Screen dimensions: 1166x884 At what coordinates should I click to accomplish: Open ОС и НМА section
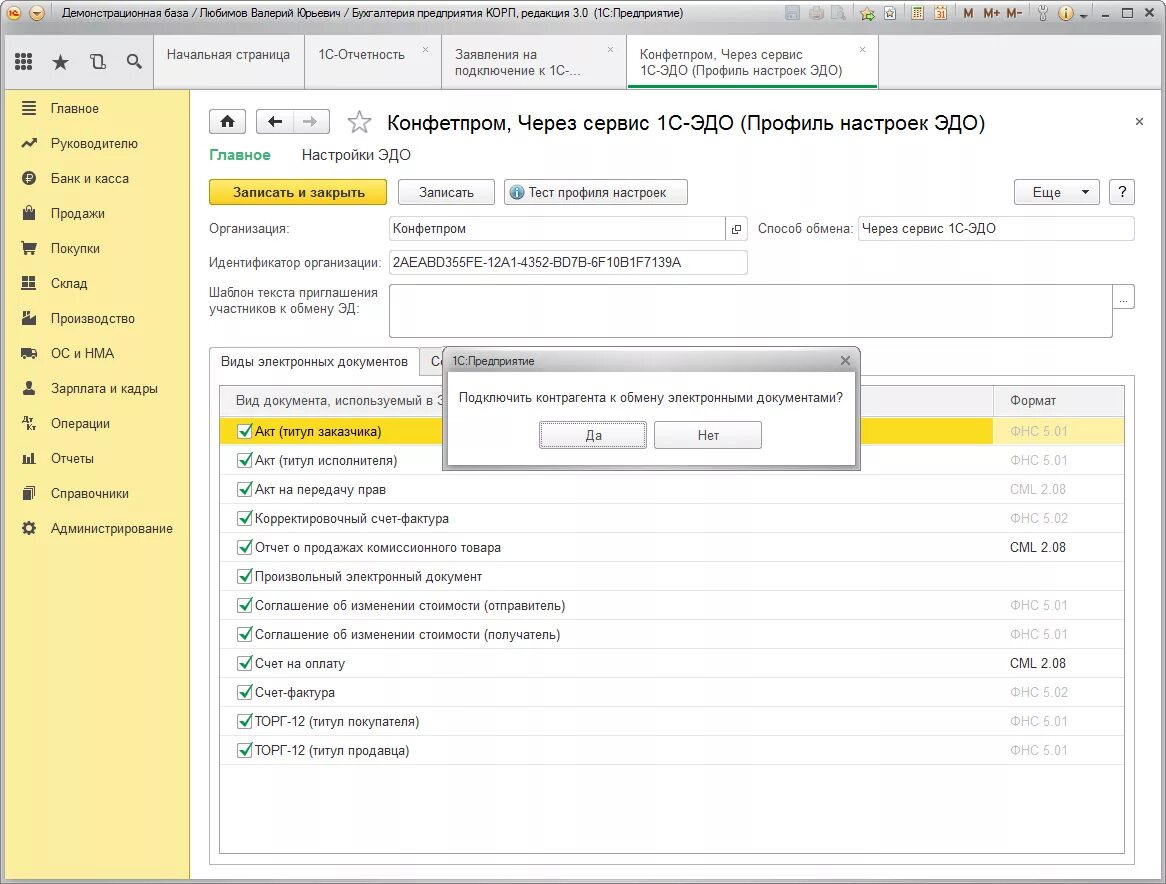(x=82, y=353)
